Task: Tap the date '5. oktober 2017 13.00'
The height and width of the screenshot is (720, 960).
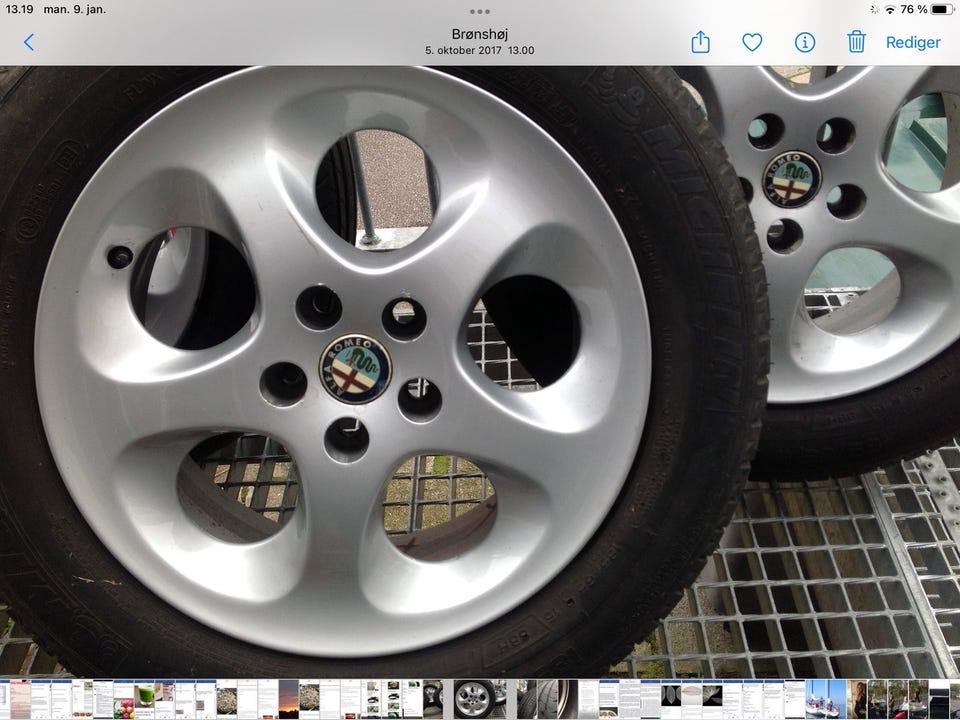Action: [x=479, y=50]
